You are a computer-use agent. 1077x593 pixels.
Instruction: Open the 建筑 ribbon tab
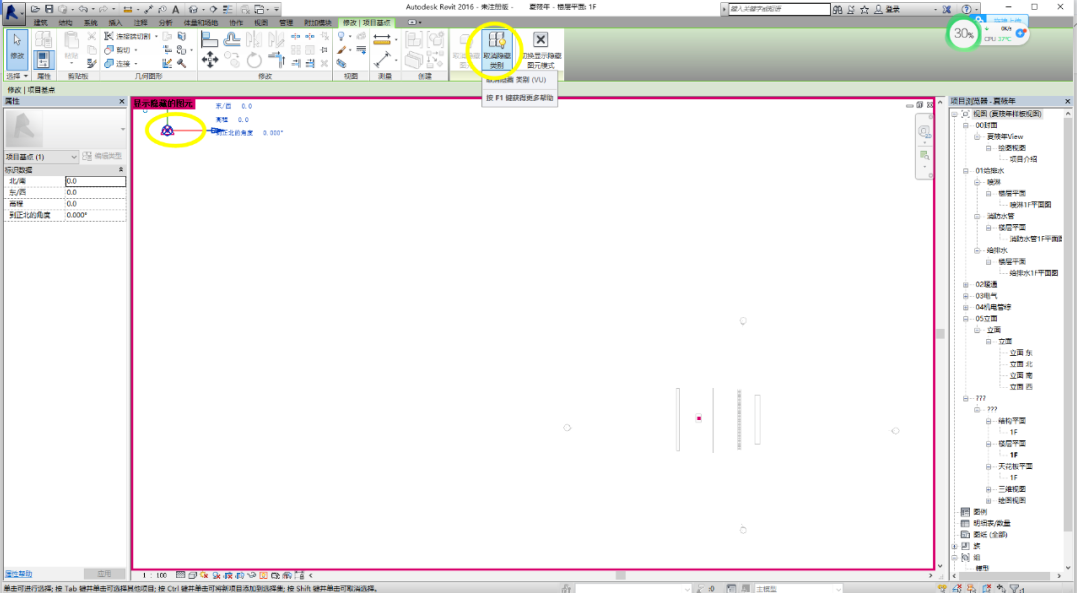(x=41, y=22)
